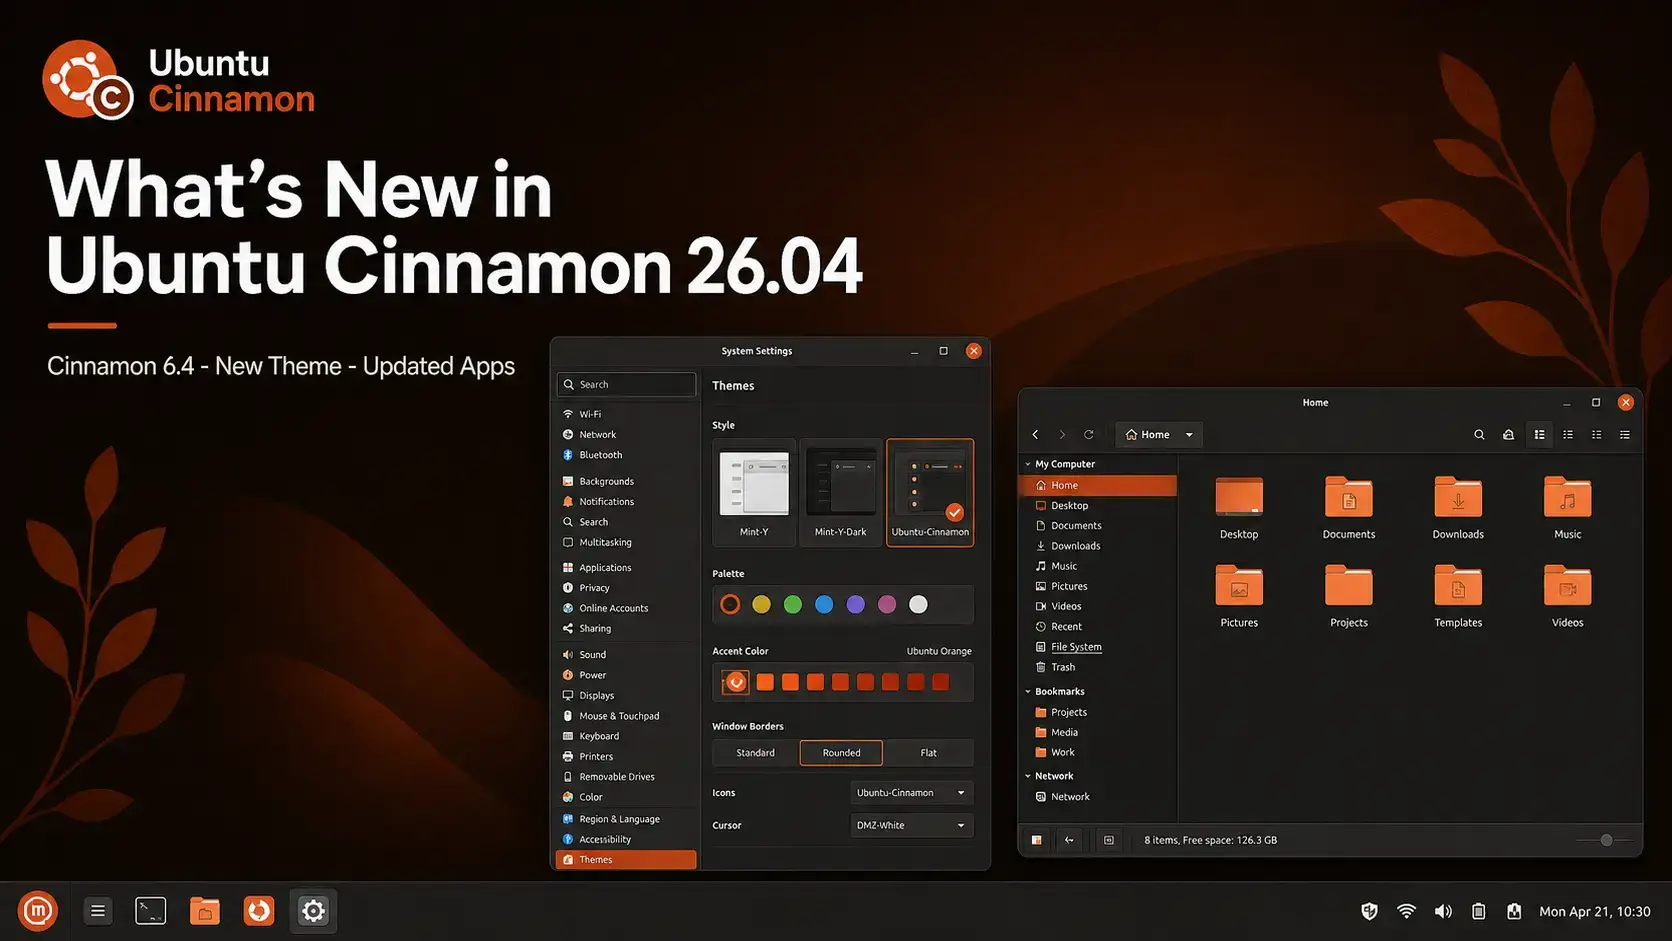
Task: Open the Icons dropdown showing Ubuntu-Cinnamon
Action: coord(911,793)
